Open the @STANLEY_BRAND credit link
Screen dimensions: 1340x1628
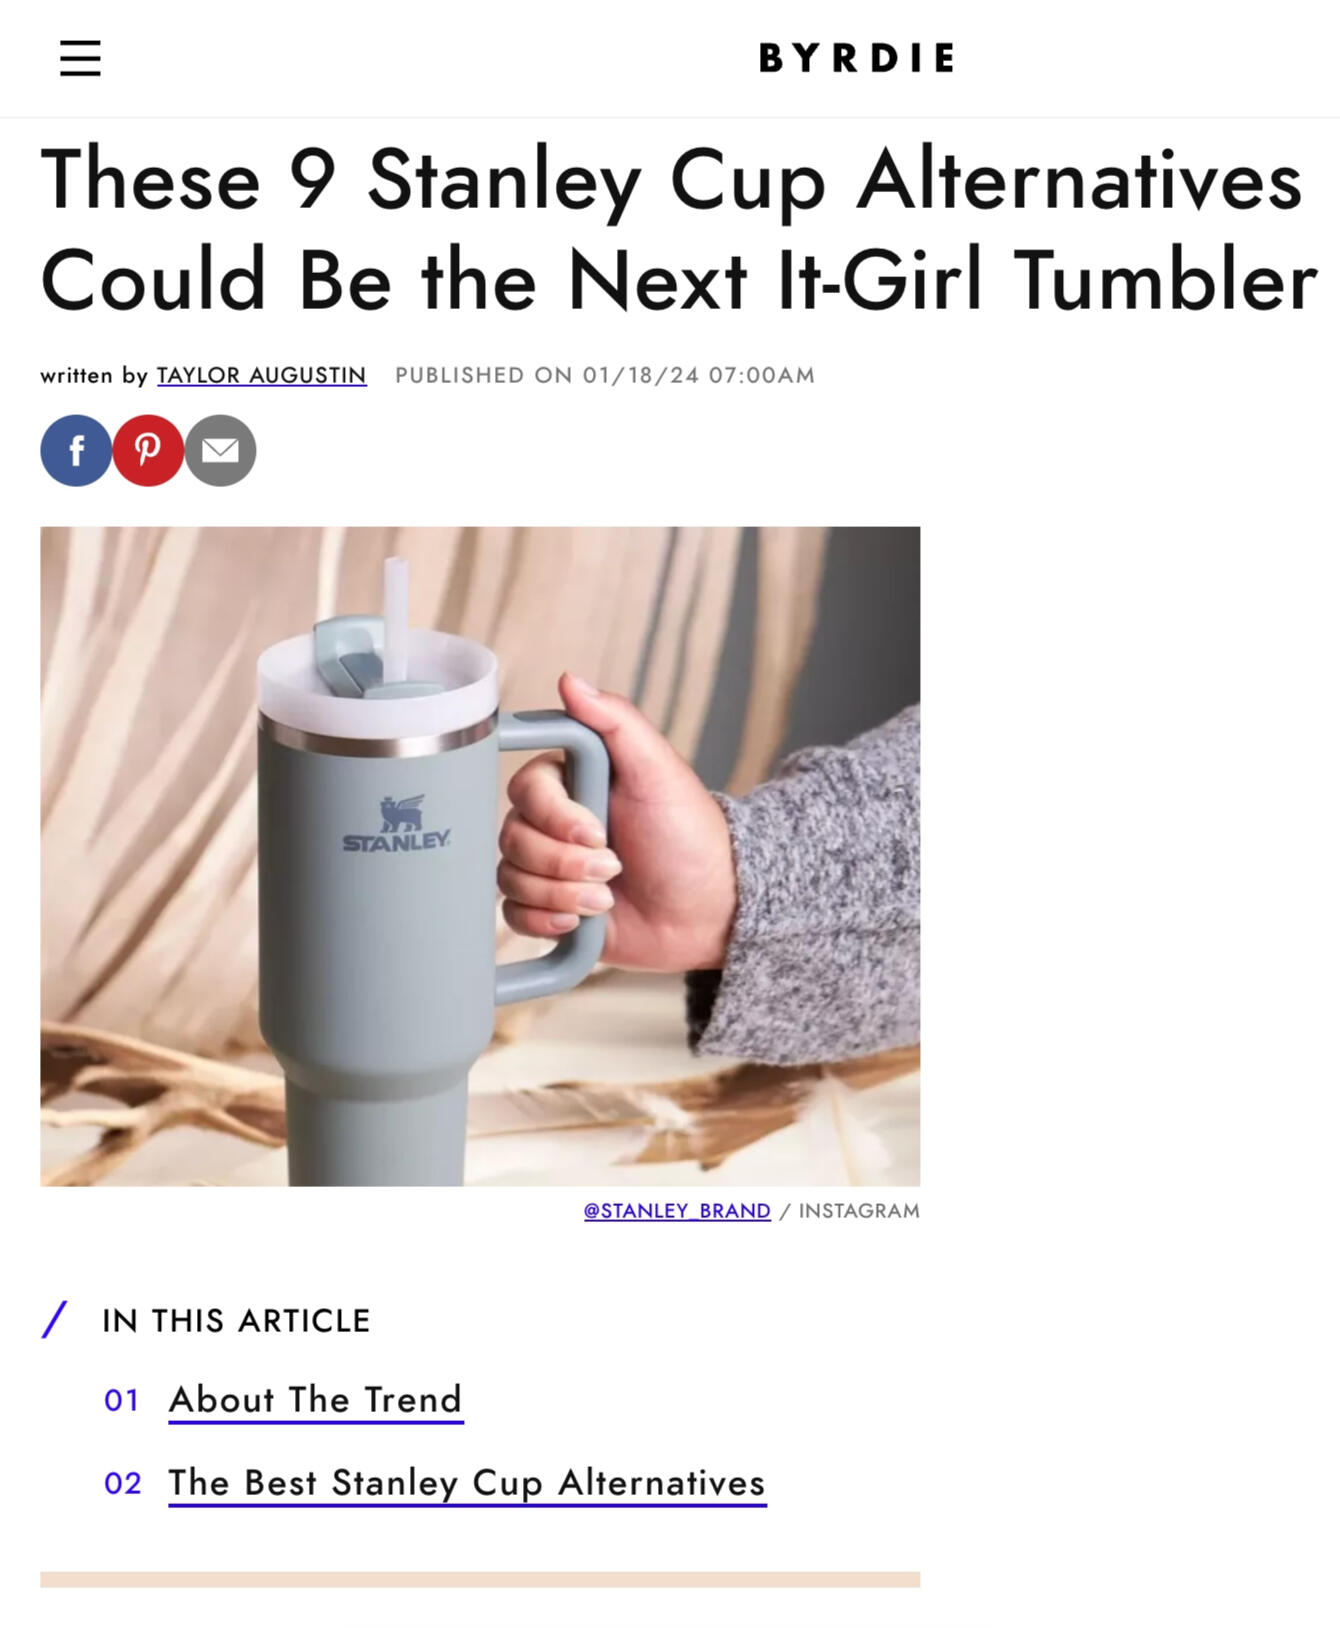click(x=677, y=1211)
